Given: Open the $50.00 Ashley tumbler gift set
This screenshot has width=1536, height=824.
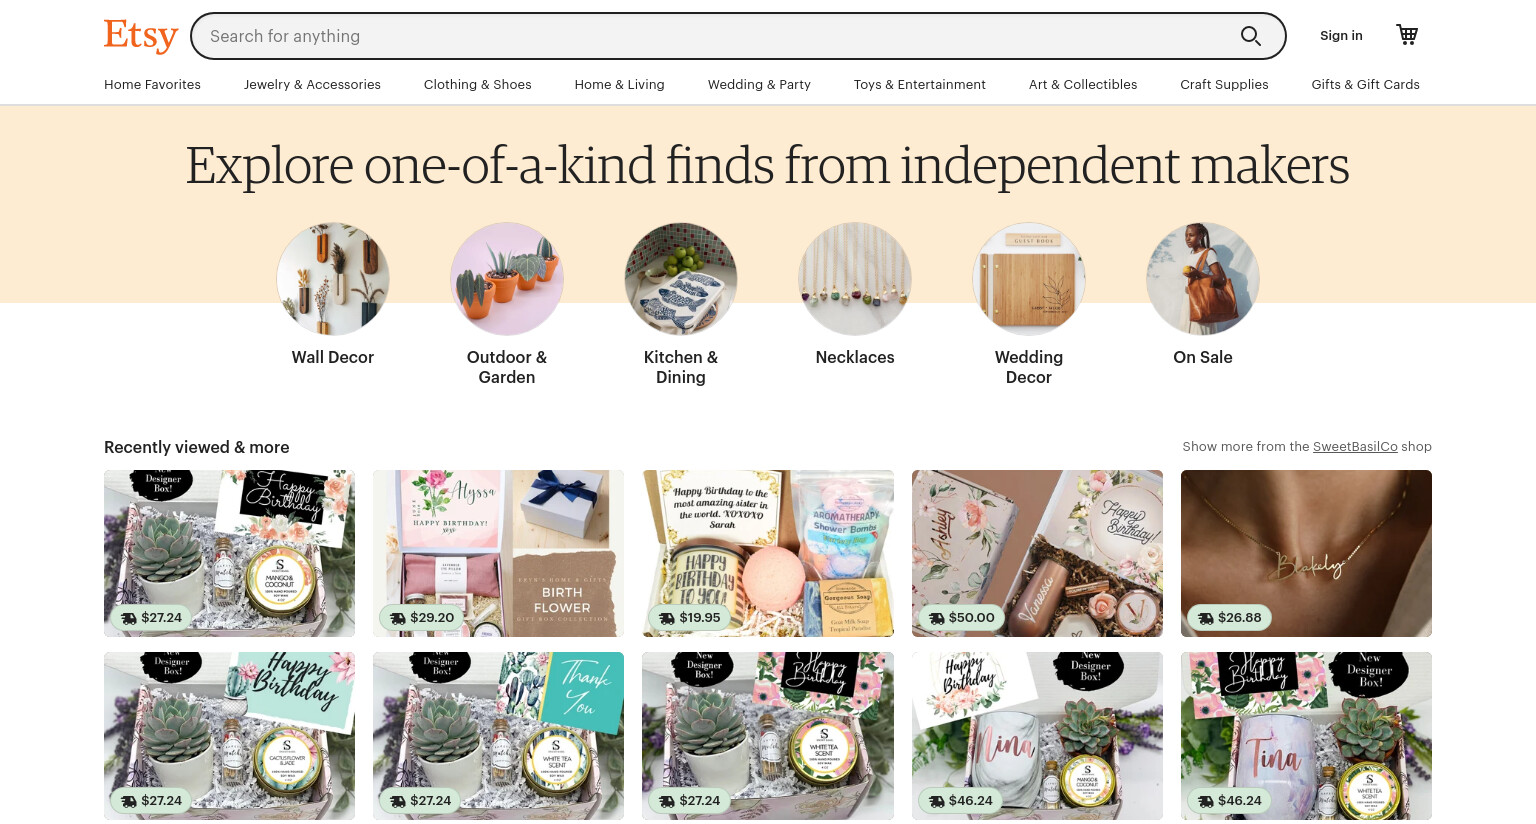Looking at the screenshot, I should tap(1037, 553).
